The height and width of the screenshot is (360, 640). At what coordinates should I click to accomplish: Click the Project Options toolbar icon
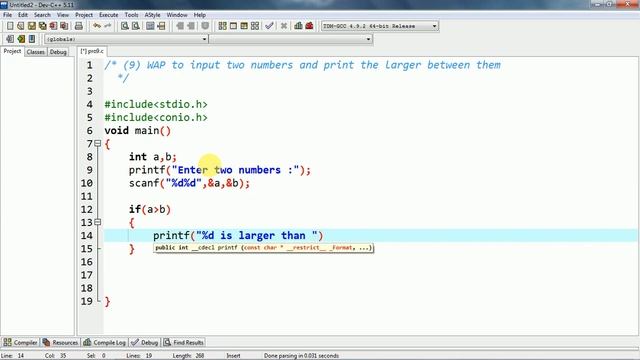tap(205, 26)
